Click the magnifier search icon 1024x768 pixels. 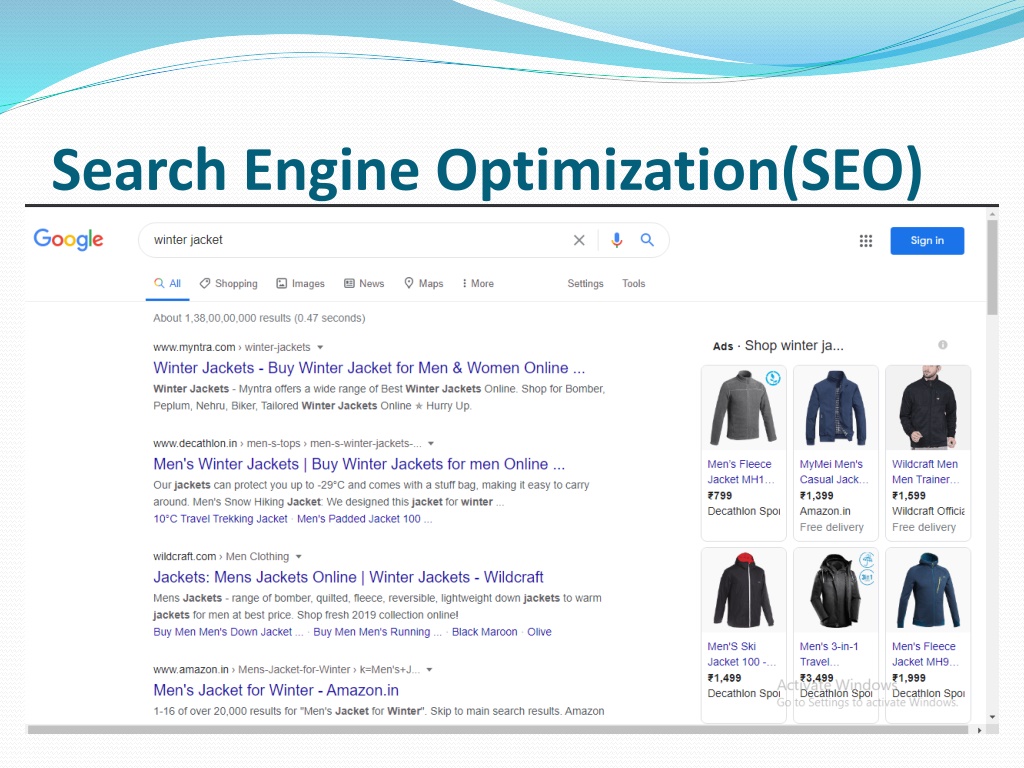click(647, 240)
